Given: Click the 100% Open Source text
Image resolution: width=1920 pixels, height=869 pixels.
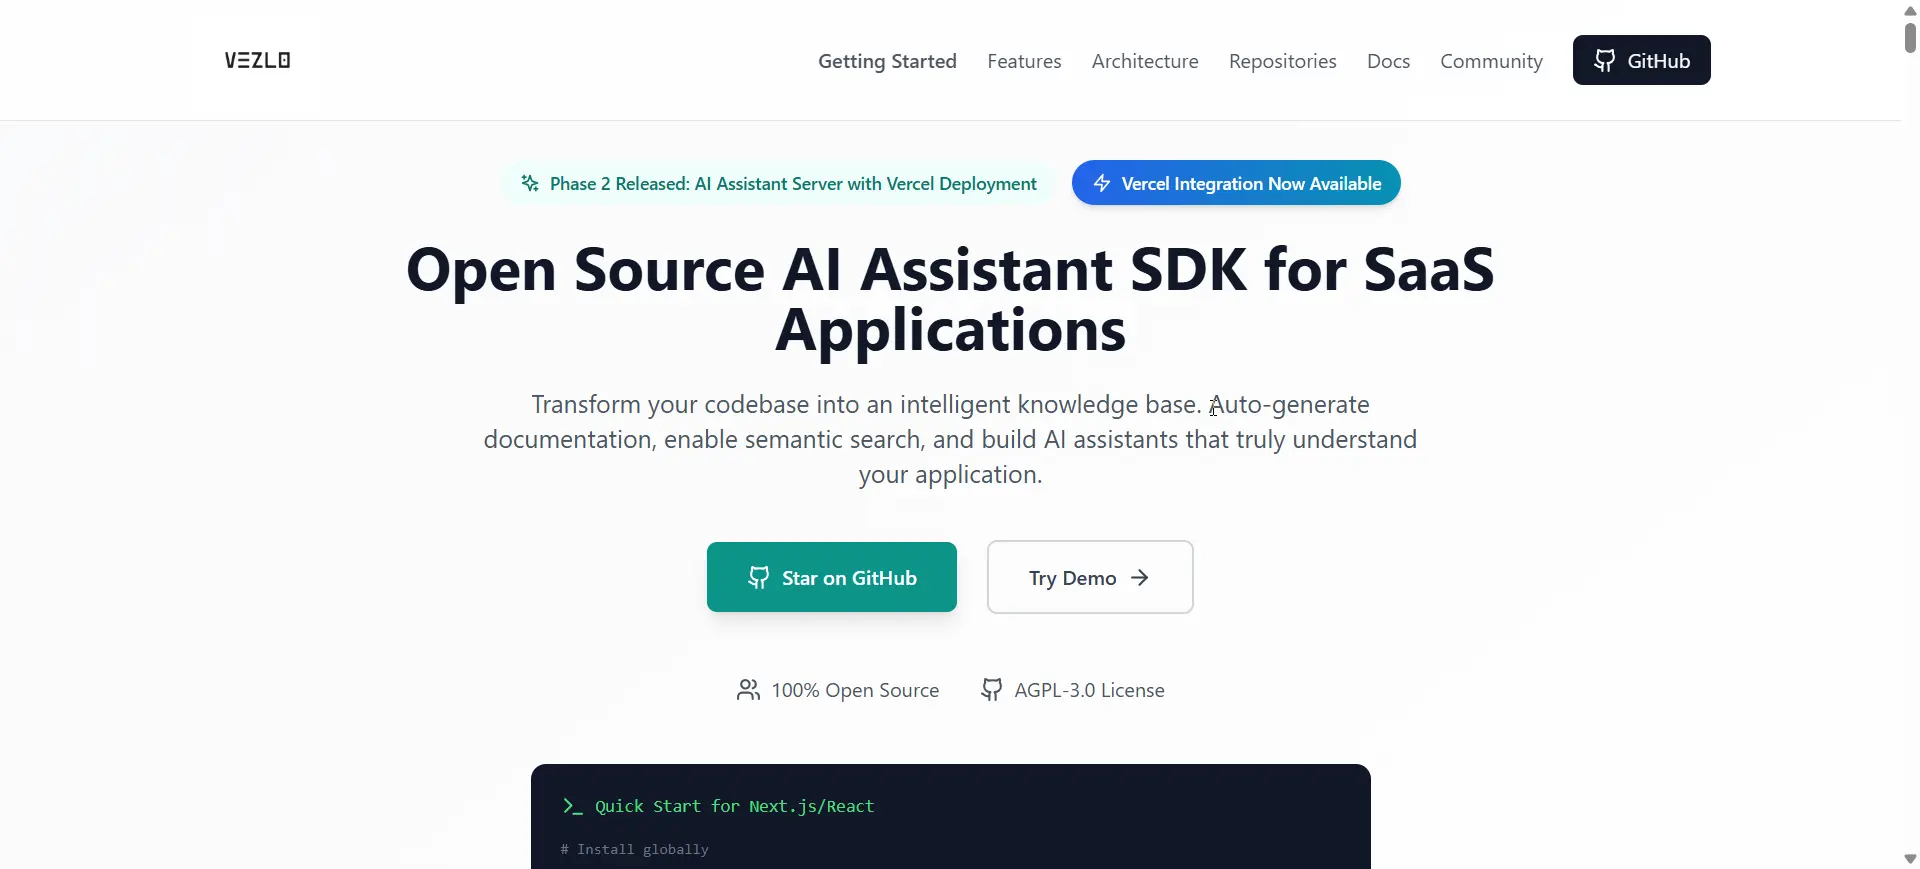Looking at the screenshot, I should [x=855, y=690].
